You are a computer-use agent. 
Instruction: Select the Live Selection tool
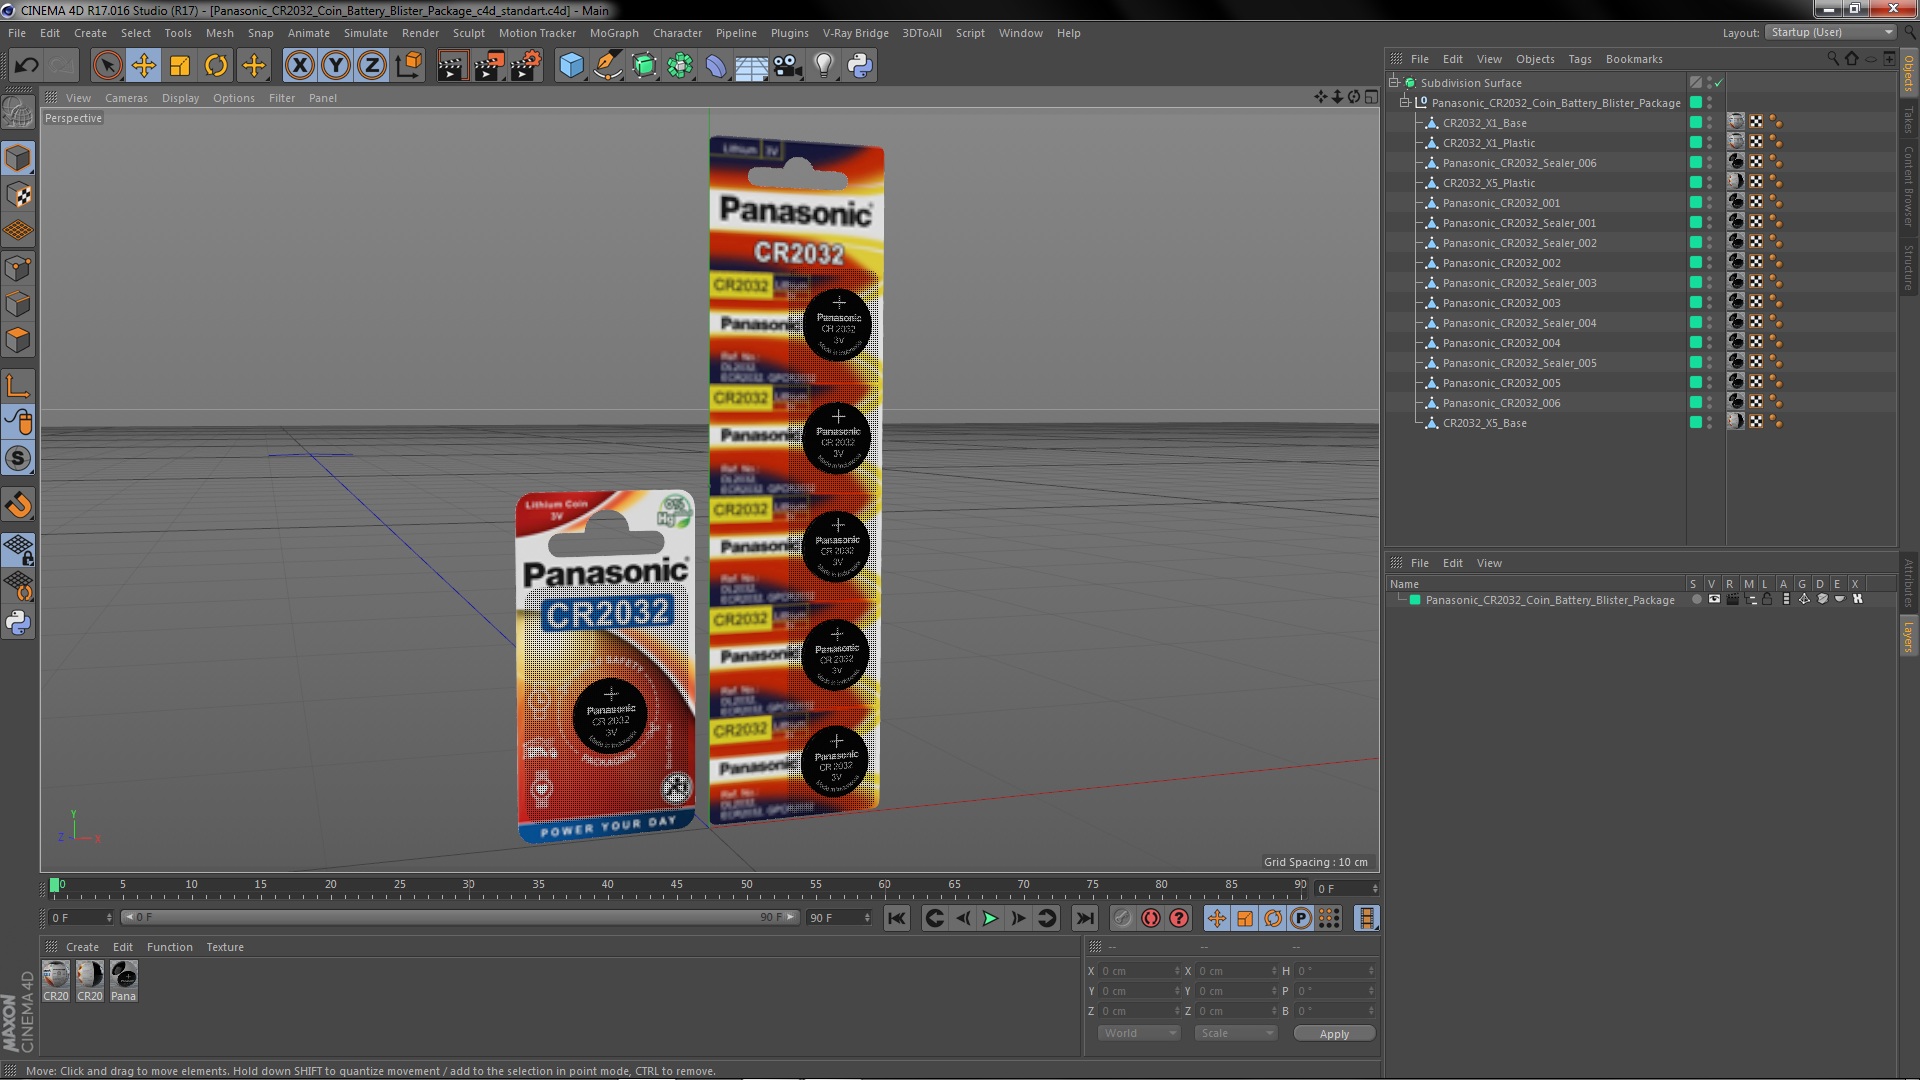coord(107,66)
